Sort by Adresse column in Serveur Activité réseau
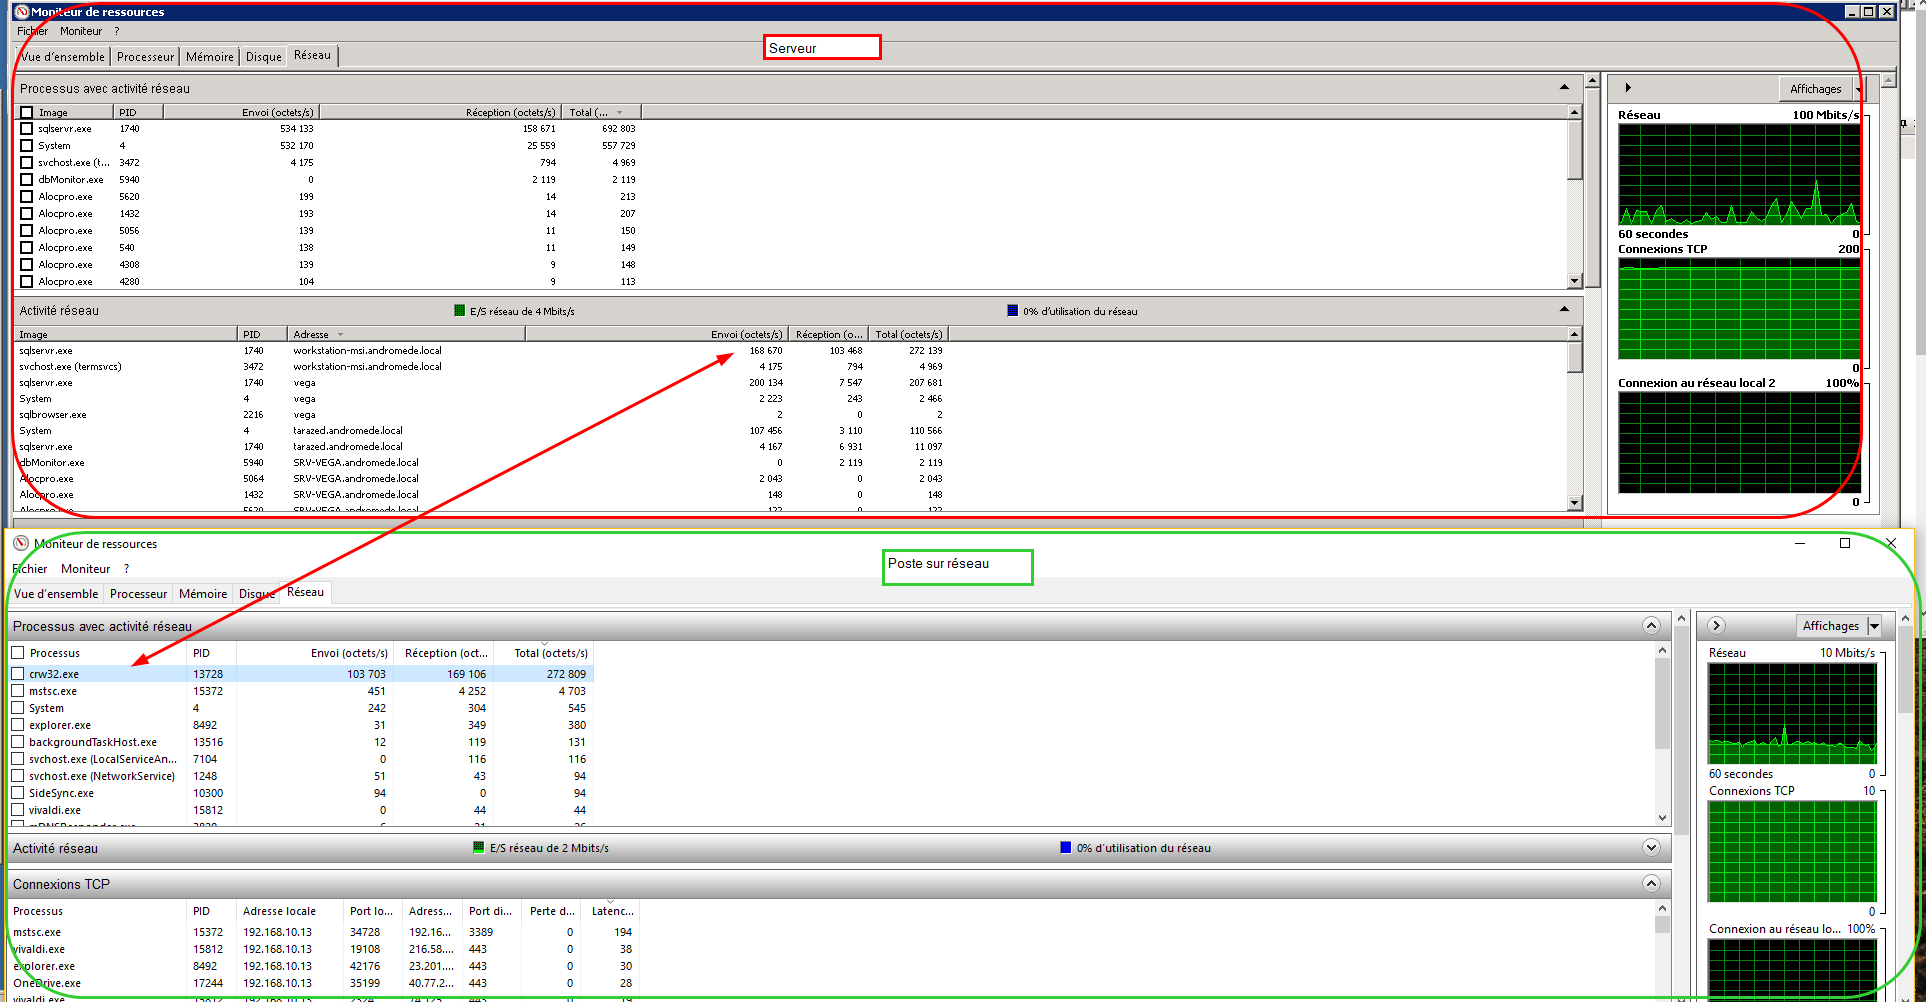1926x1002 pixels. [x=406, y=334]
